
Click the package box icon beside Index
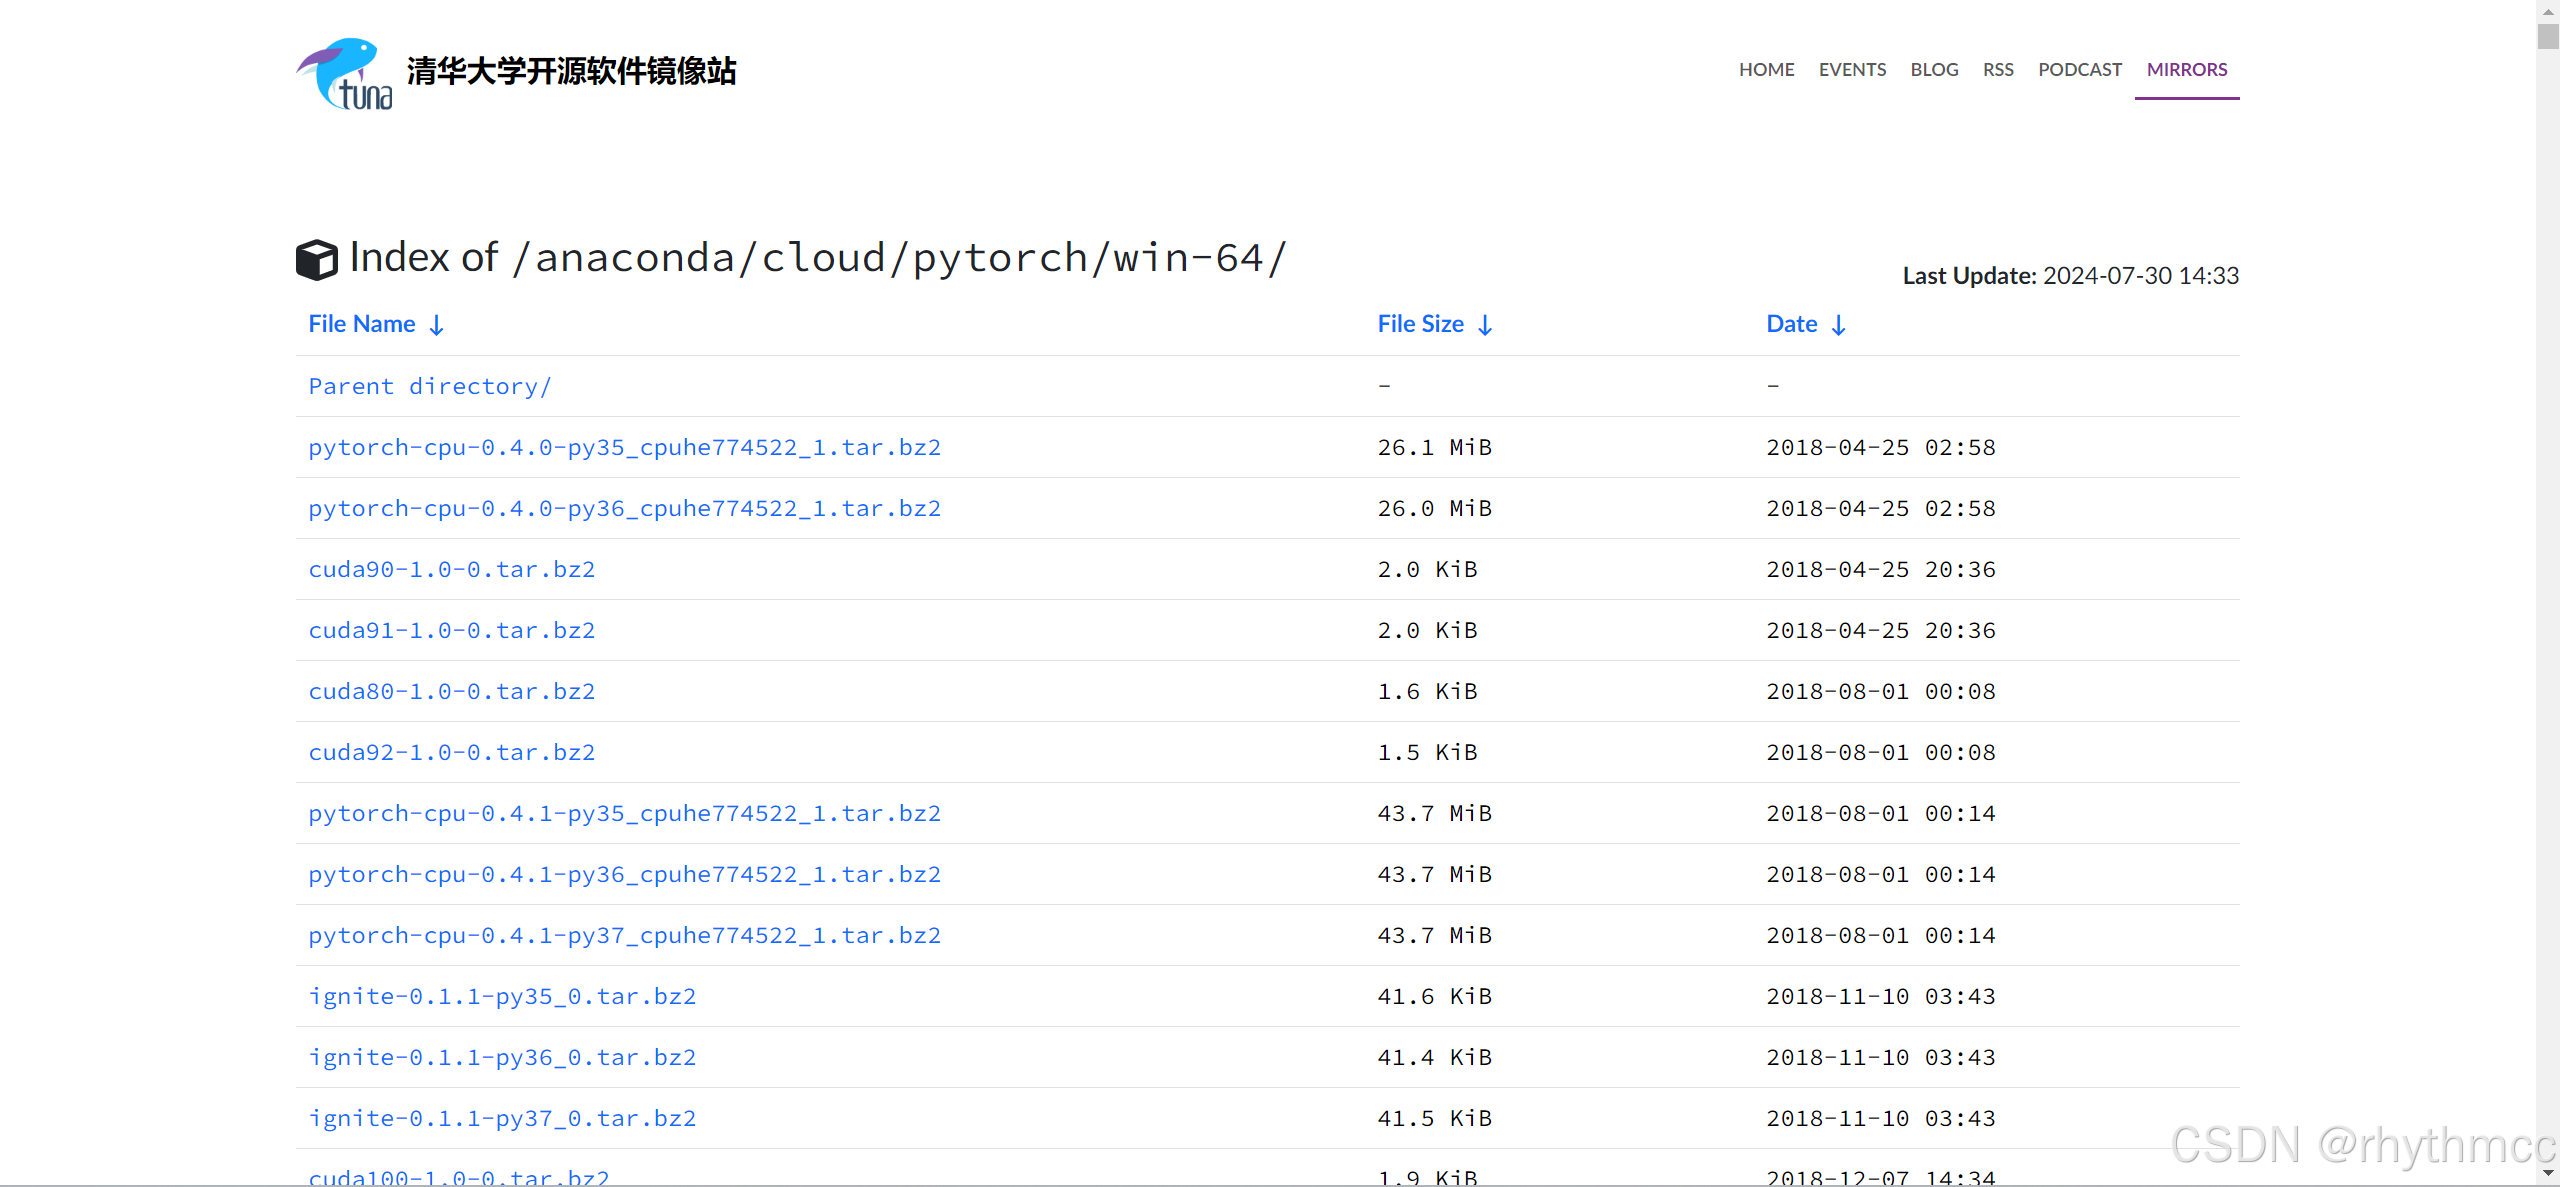[317, 260]
